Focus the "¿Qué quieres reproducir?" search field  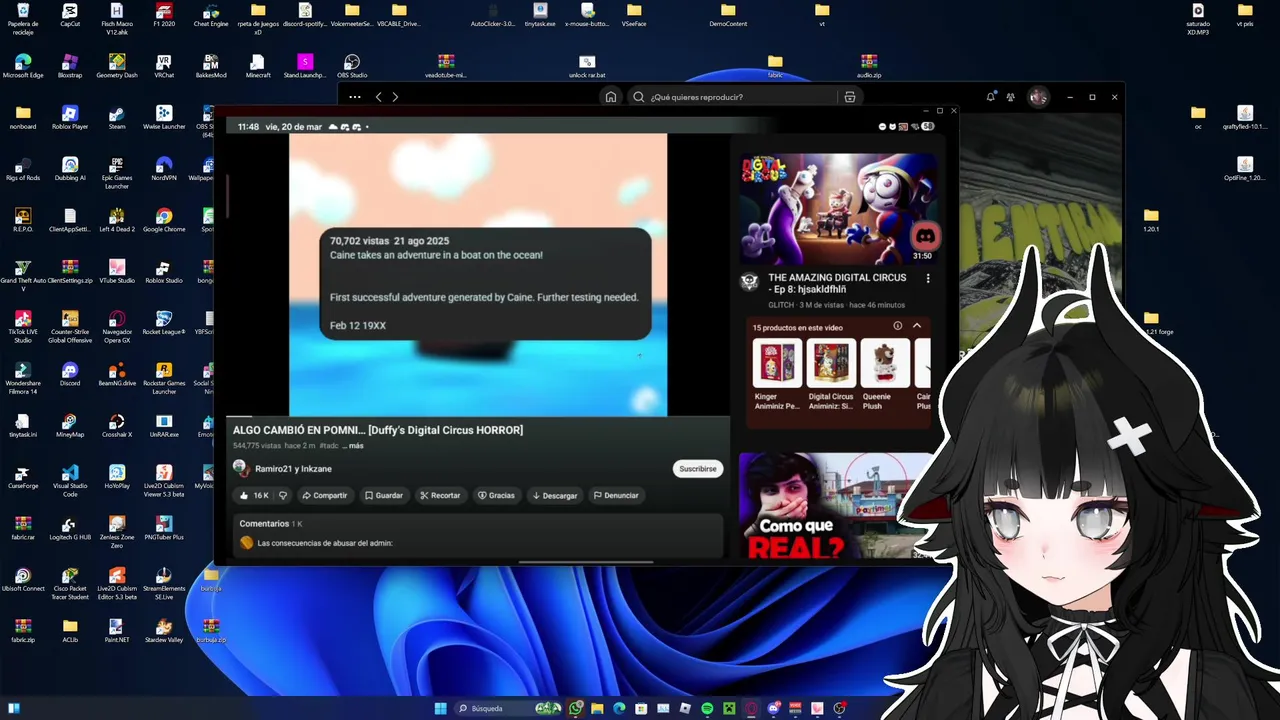pyautogui.click(x=736, y=97)
